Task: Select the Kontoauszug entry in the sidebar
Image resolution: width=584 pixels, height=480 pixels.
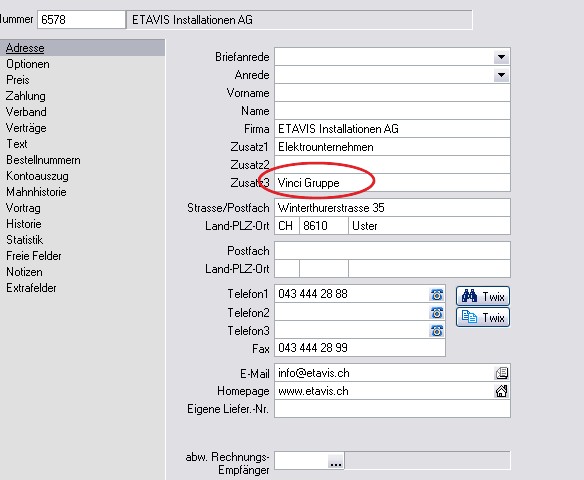Action: (37, 176)
